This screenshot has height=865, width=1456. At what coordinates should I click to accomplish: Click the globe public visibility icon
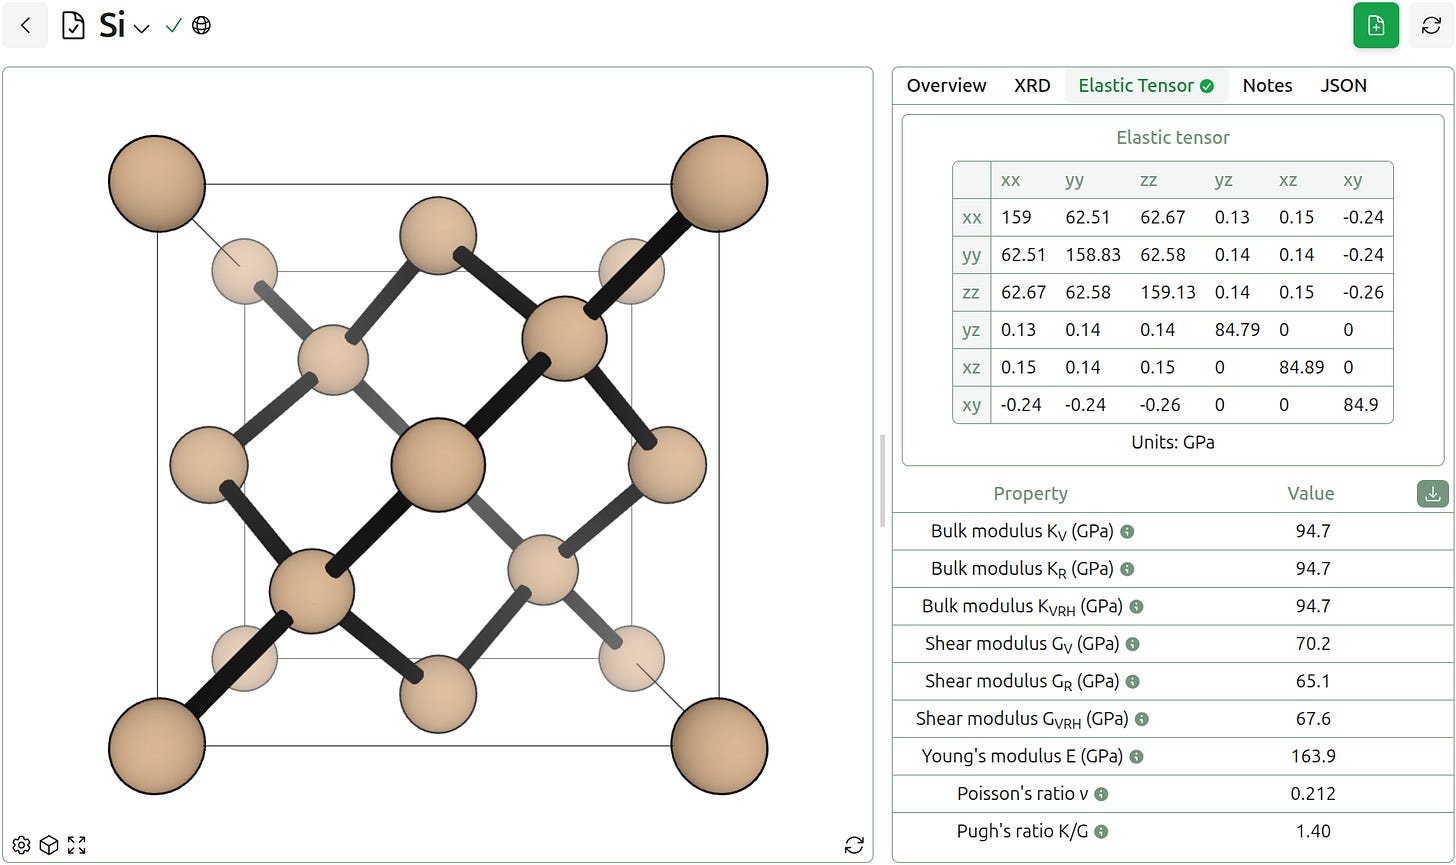coord(201,26)
